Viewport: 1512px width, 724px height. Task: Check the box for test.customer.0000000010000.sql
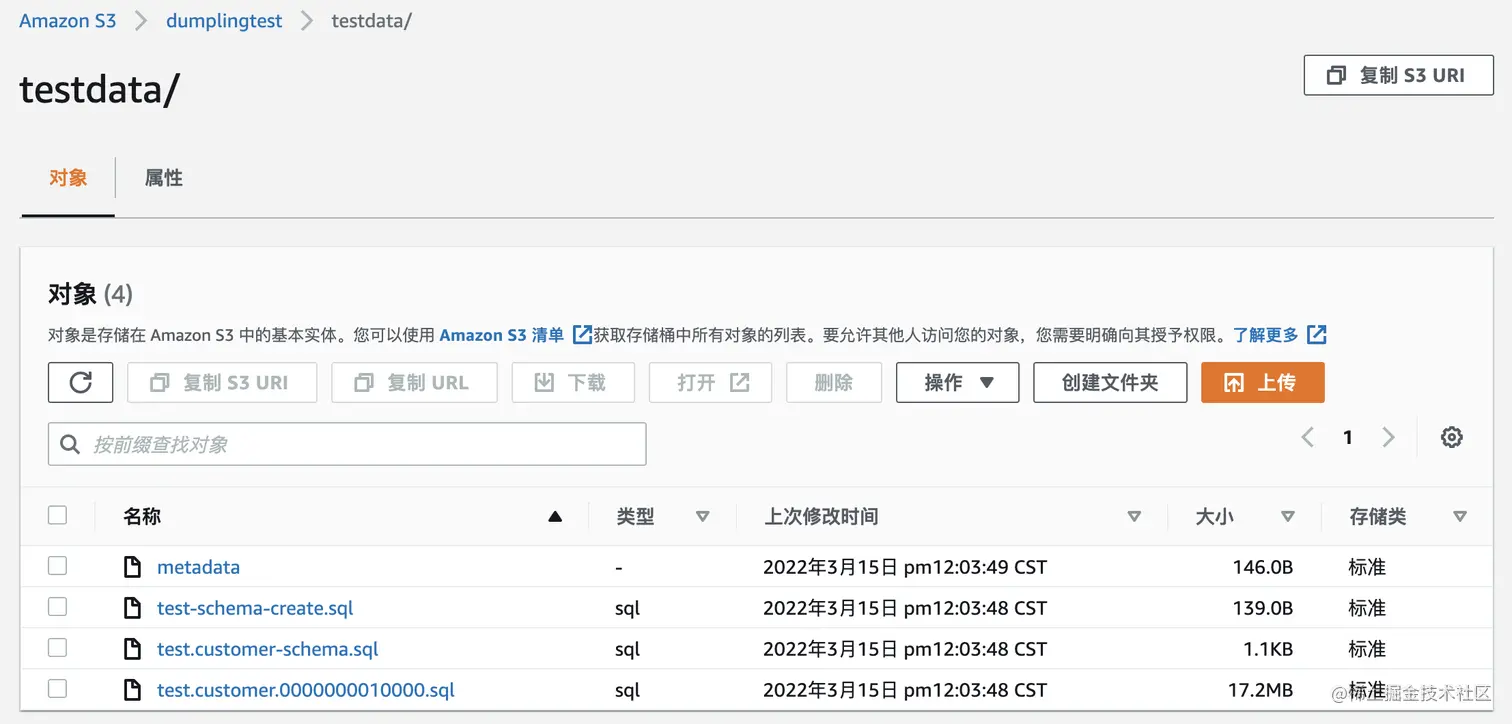pos(57,689)
